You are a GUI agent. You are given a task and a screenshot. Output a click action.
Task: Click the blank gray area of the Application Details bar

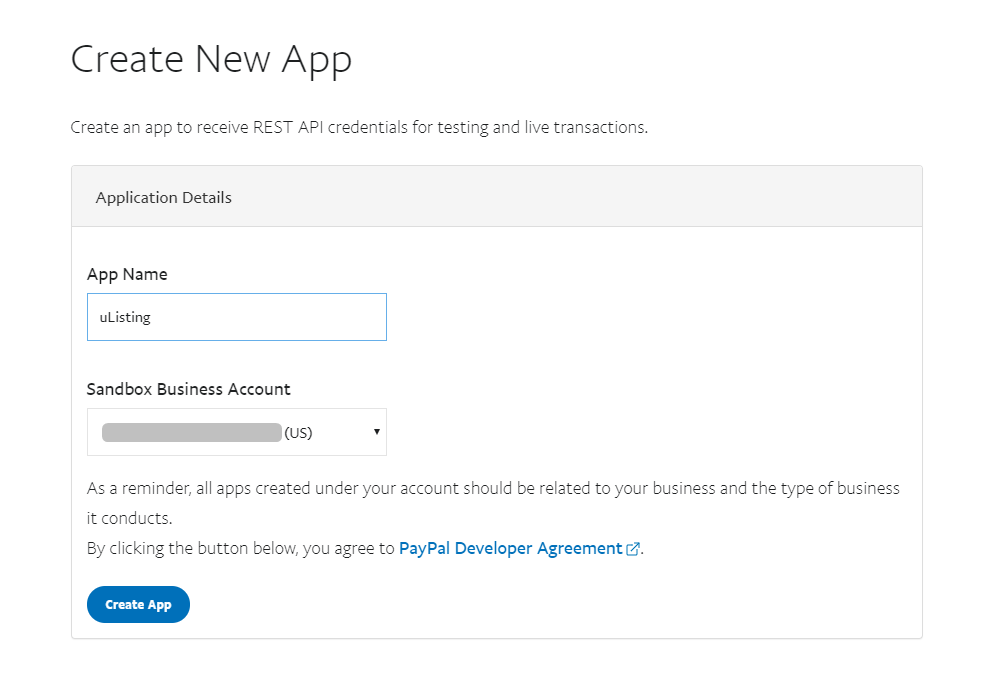coord(600,197)
